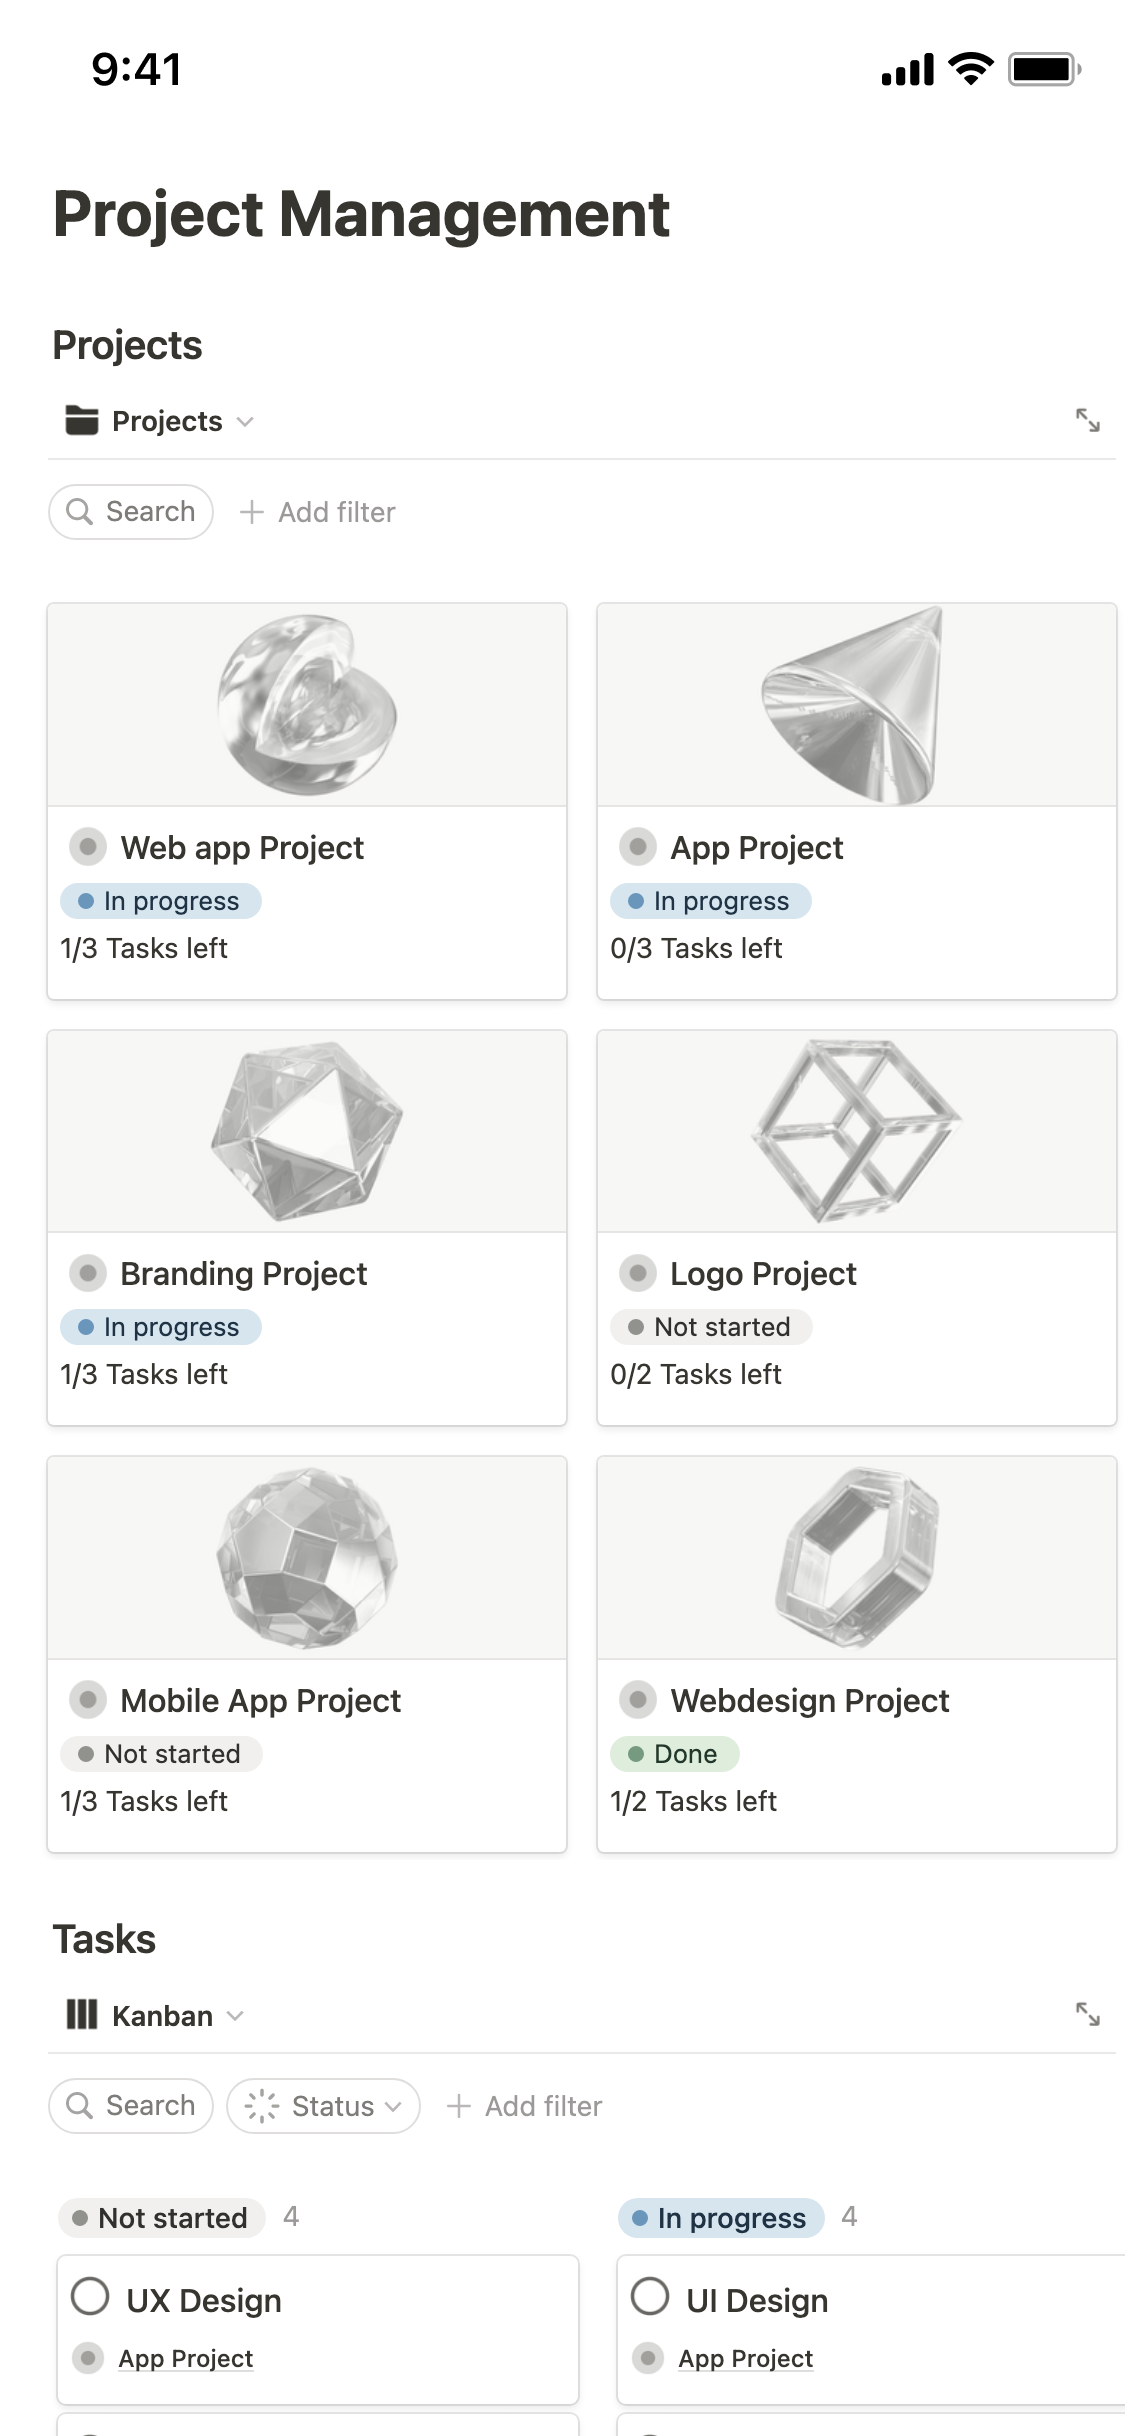This screenshot has height=2436, width=1125.
Task: Expand Projects view to full screen
Action: (x=1089, y=421)
